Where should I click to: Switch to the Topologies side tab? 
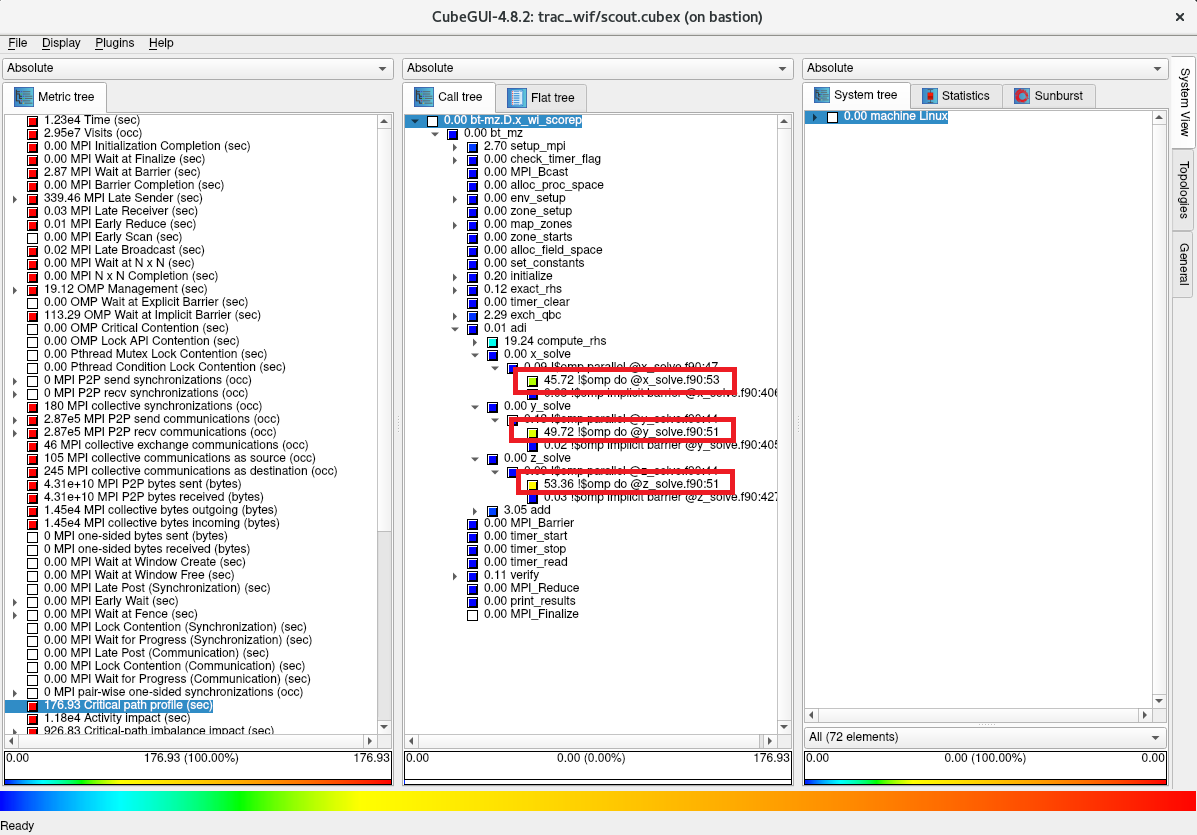1183,189
